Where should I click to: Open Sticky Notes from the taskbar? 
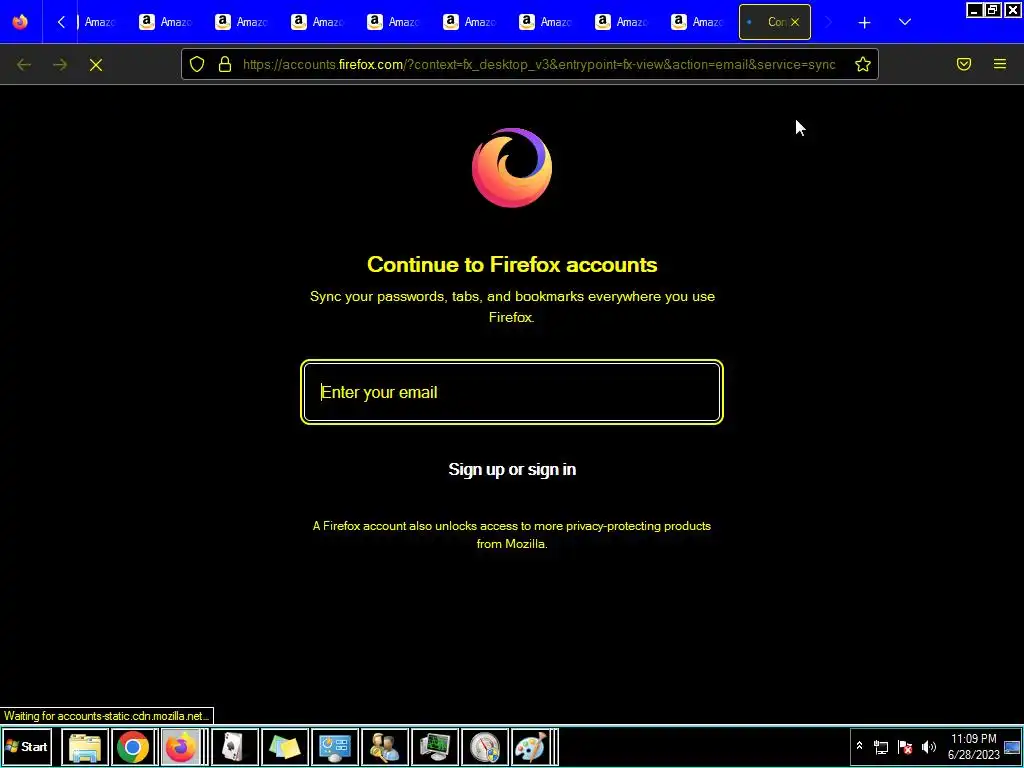284,747
